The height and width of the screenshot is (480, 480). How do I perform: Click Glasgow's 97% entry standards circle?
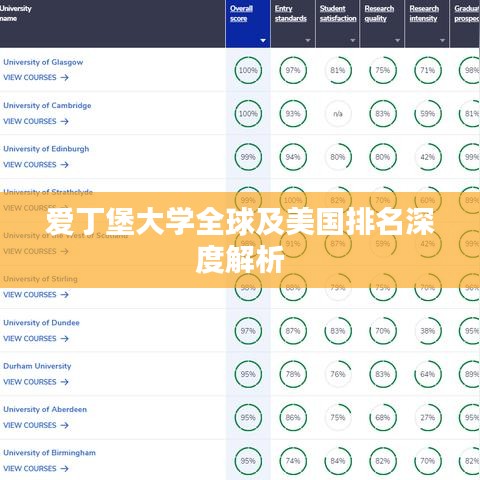tap(293, 70)
